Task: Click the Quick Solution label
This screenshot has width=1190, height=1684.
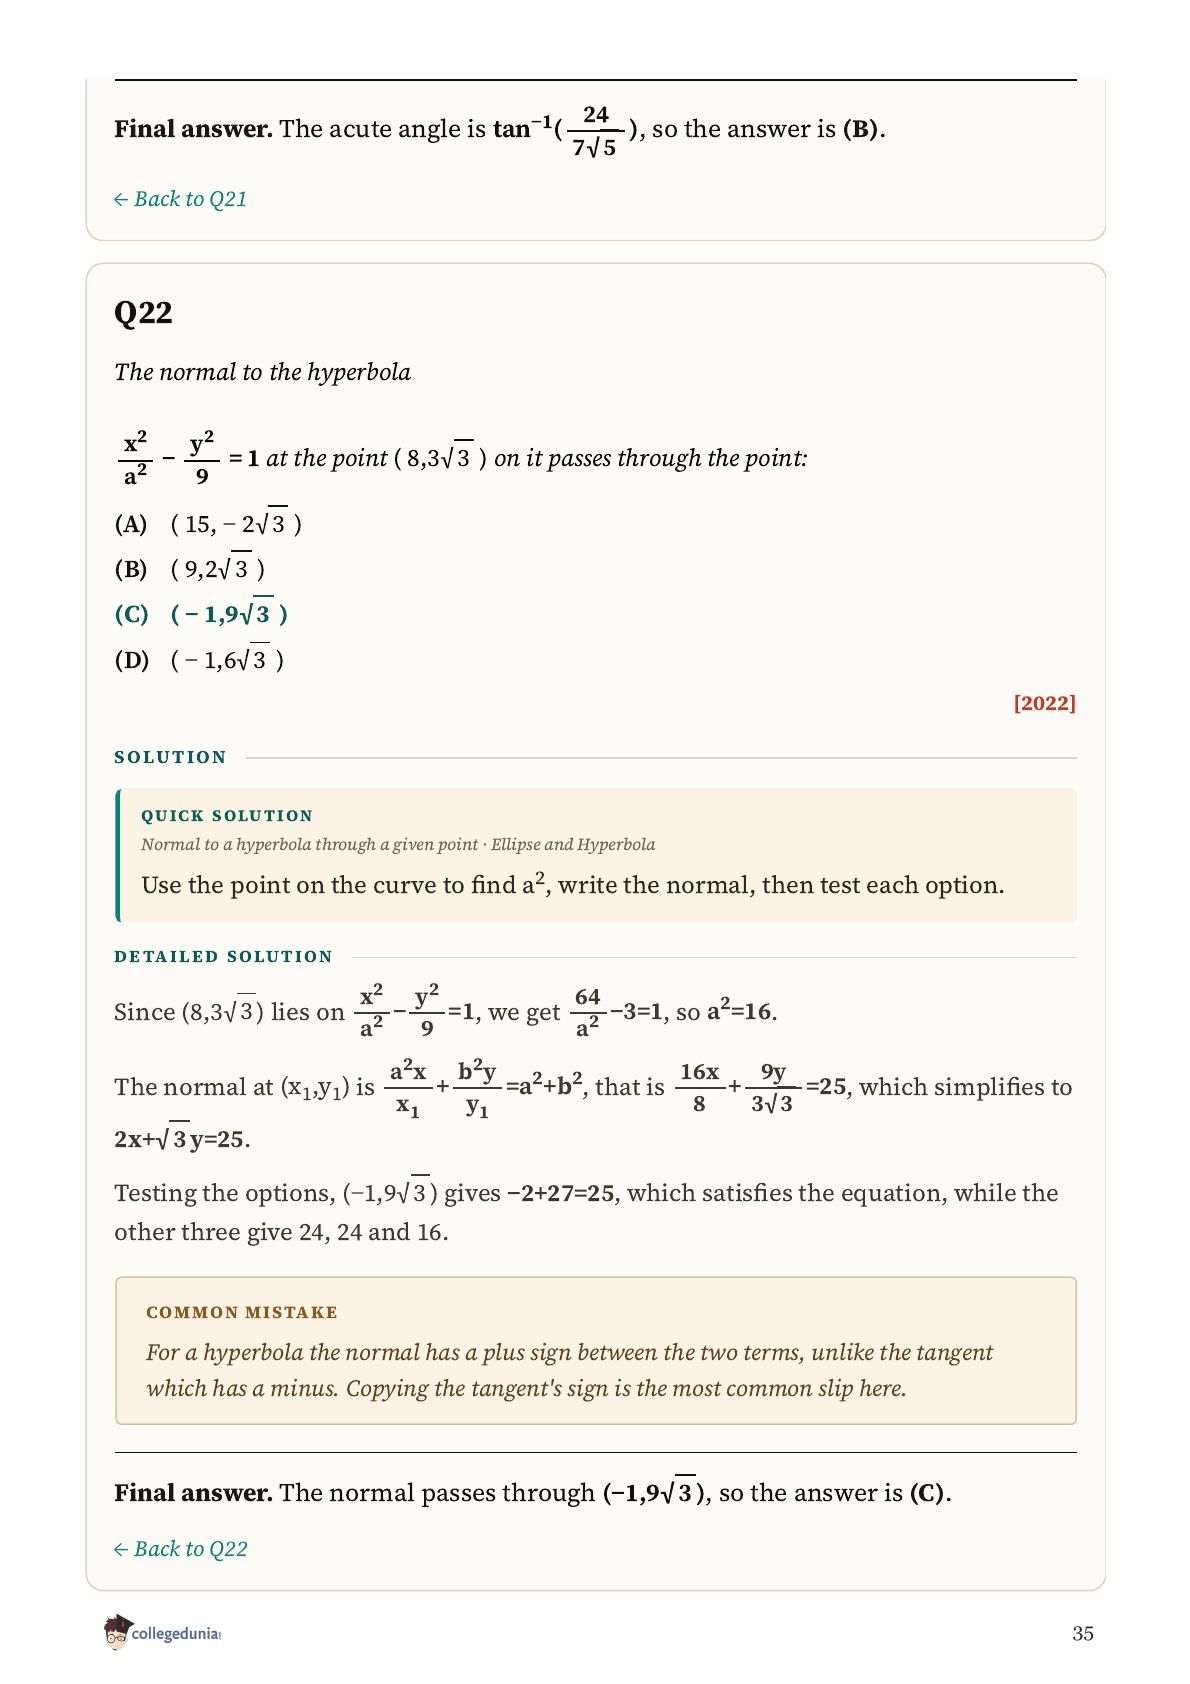Action: click(x=227, y=816)
